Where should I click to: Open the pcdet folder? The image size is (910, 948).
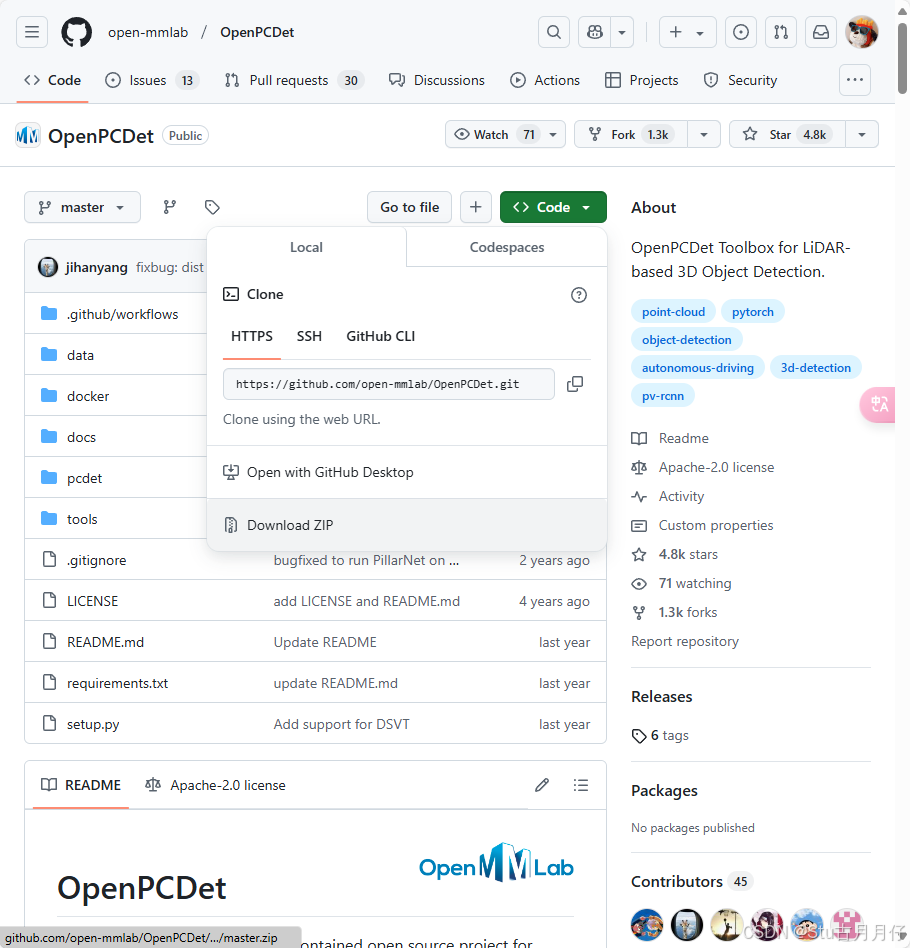point(85,478)
